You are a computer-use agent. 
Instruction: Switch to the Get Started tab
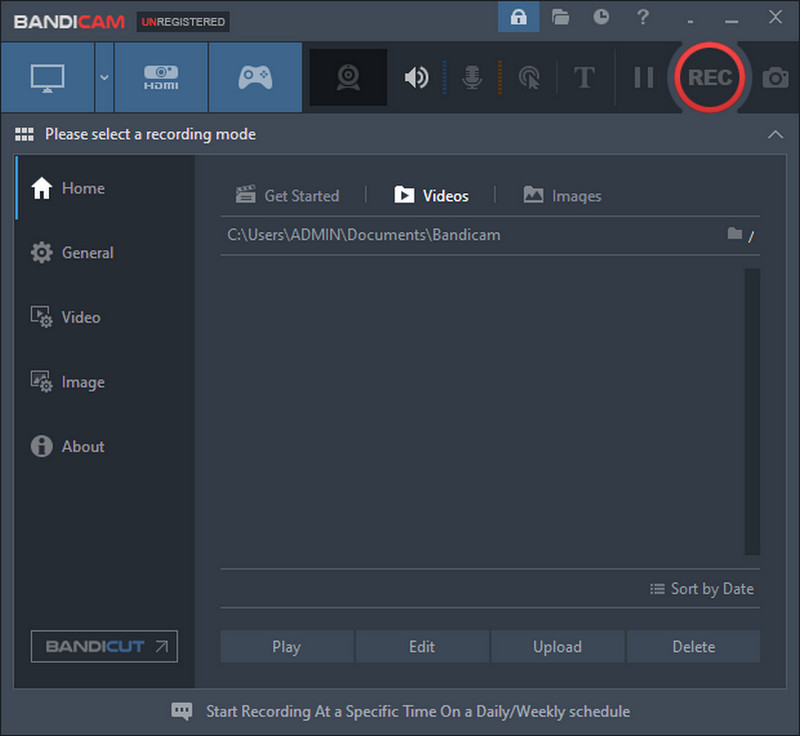pyautogui.click(x=287, y=195)
